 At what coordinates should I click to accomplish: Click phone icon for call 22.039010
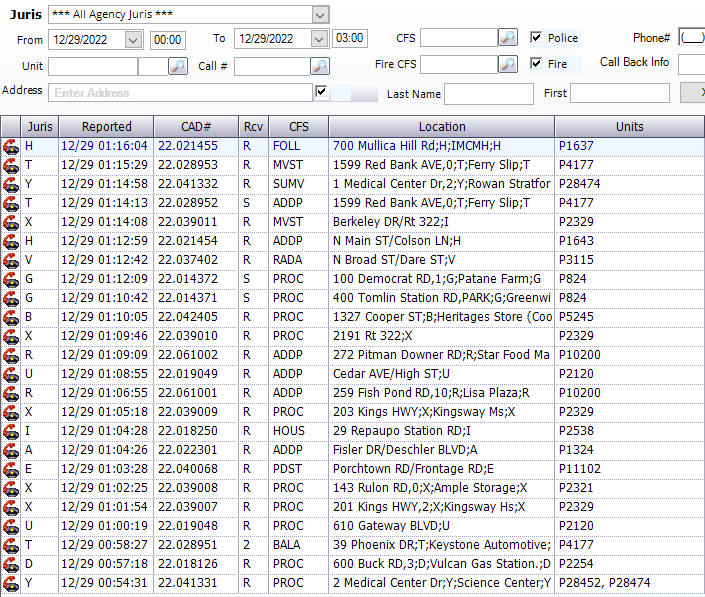11,336
